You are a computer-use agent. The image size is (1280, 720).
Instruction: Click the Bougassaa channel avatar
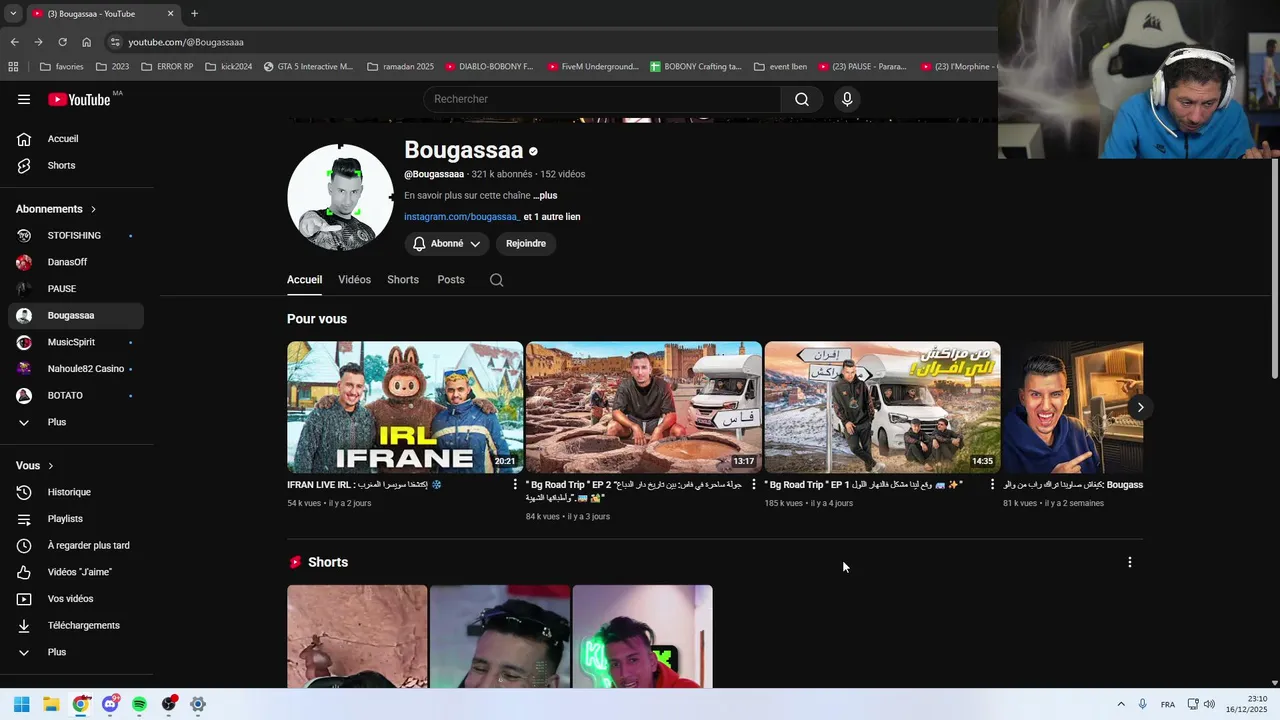(340, 197)
